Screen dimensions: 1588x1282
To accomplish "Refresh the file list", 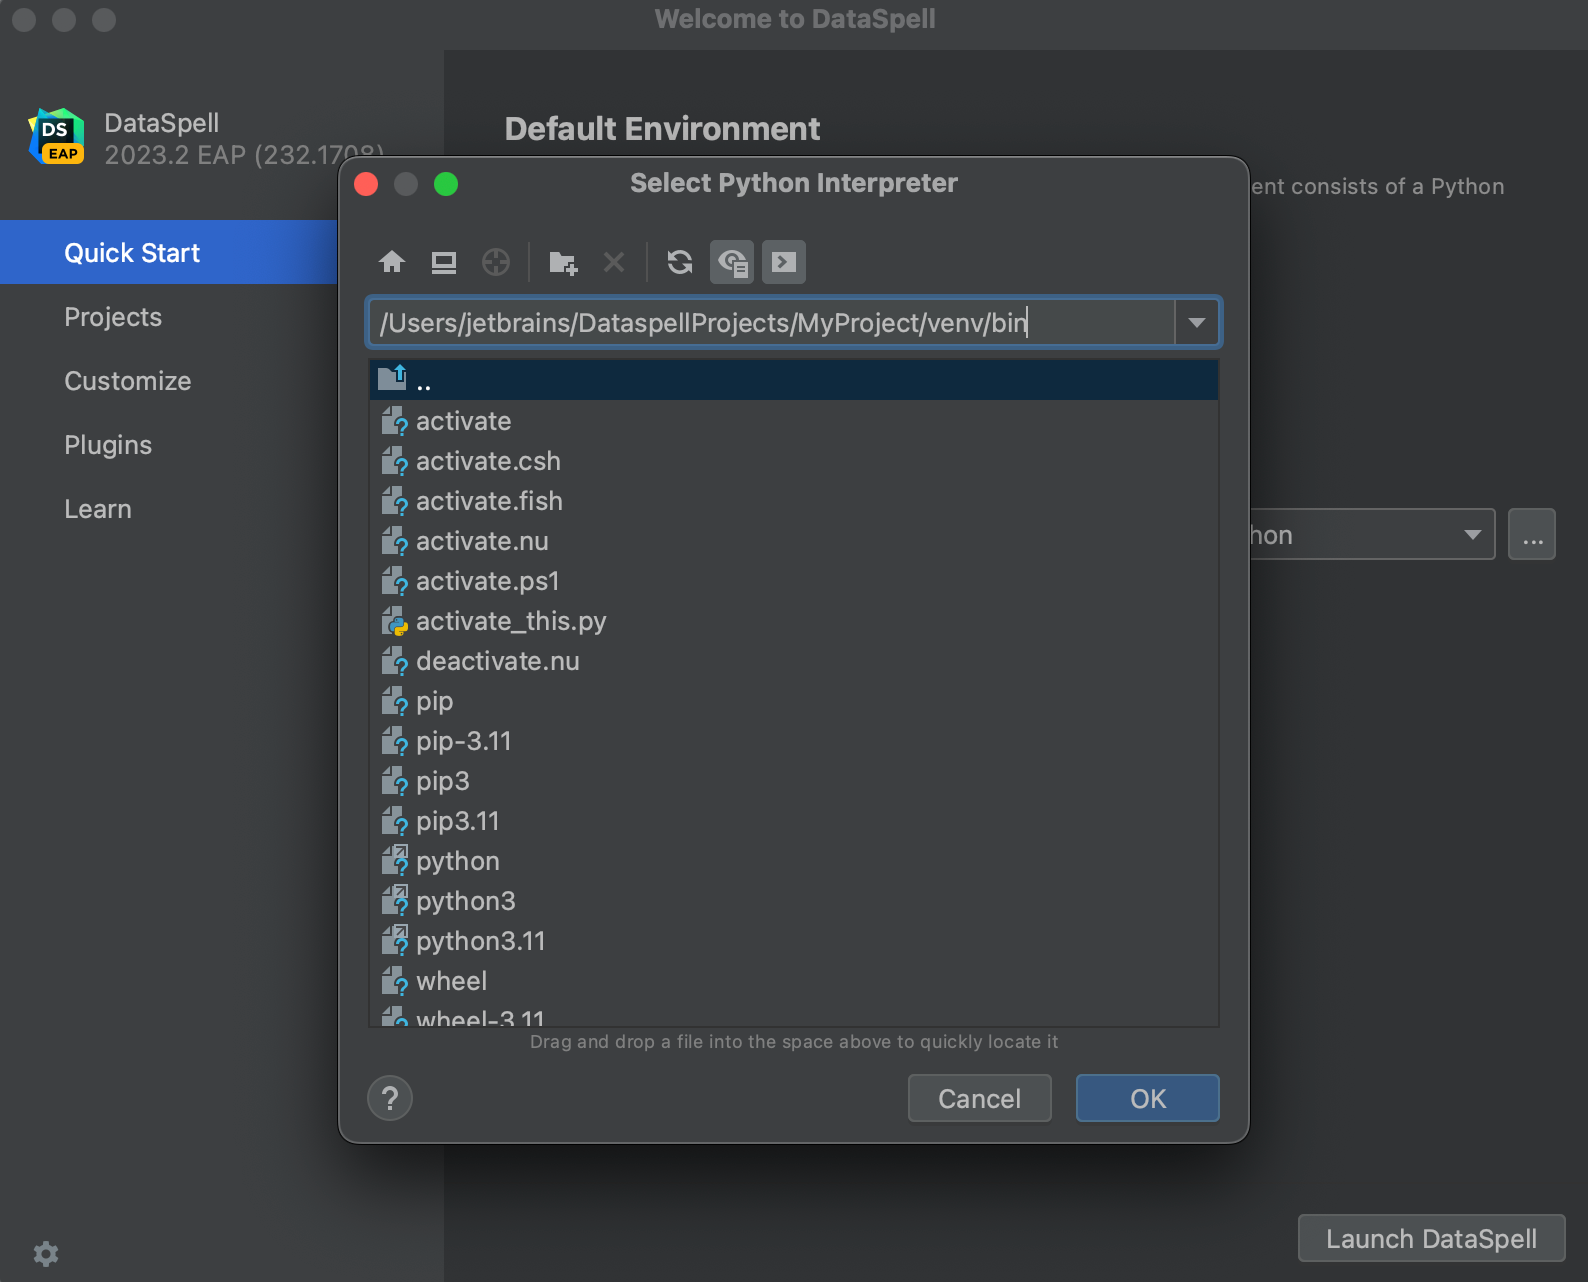I will 680,262.
